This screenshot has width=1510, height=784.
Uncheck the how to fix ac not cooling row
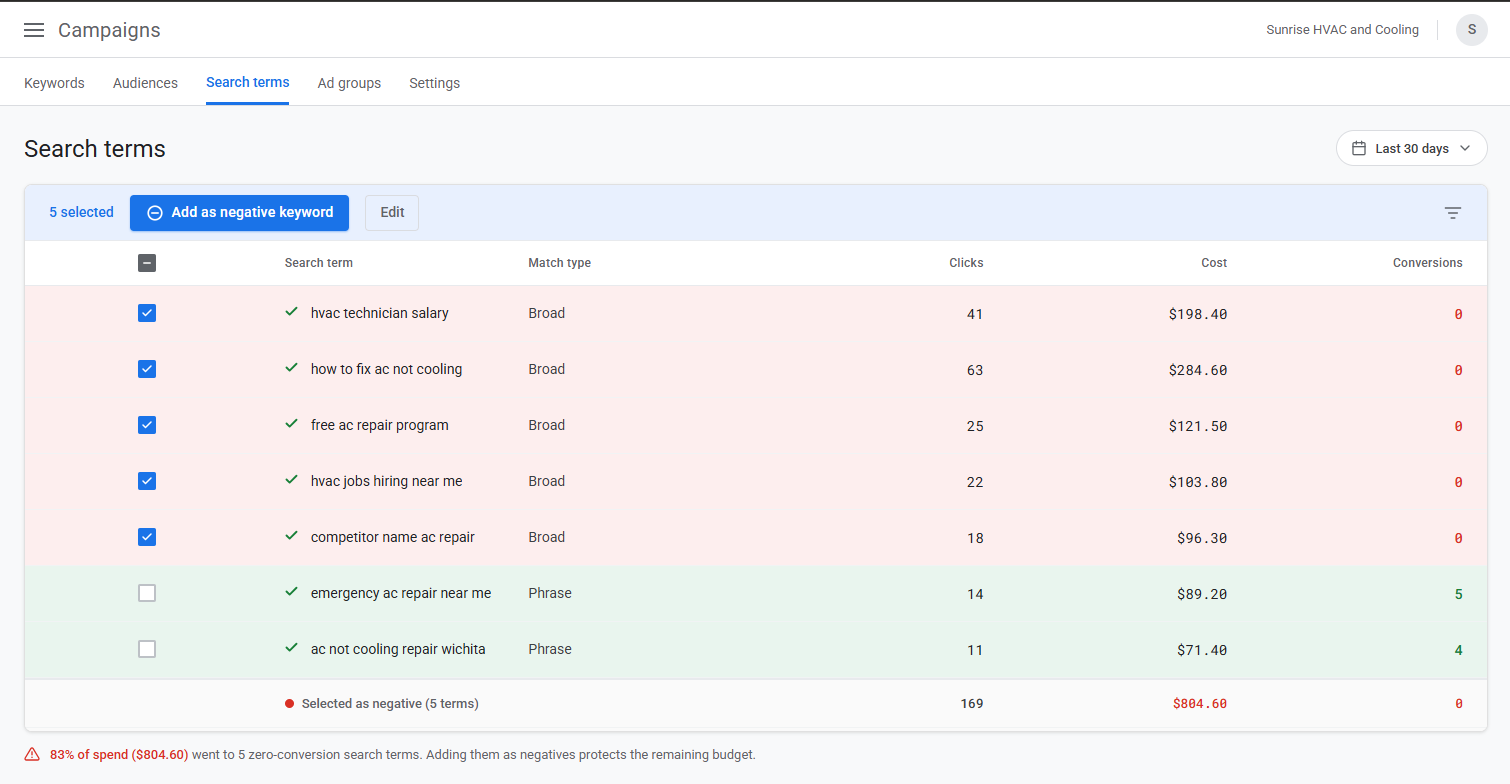(x=147, y=369)
